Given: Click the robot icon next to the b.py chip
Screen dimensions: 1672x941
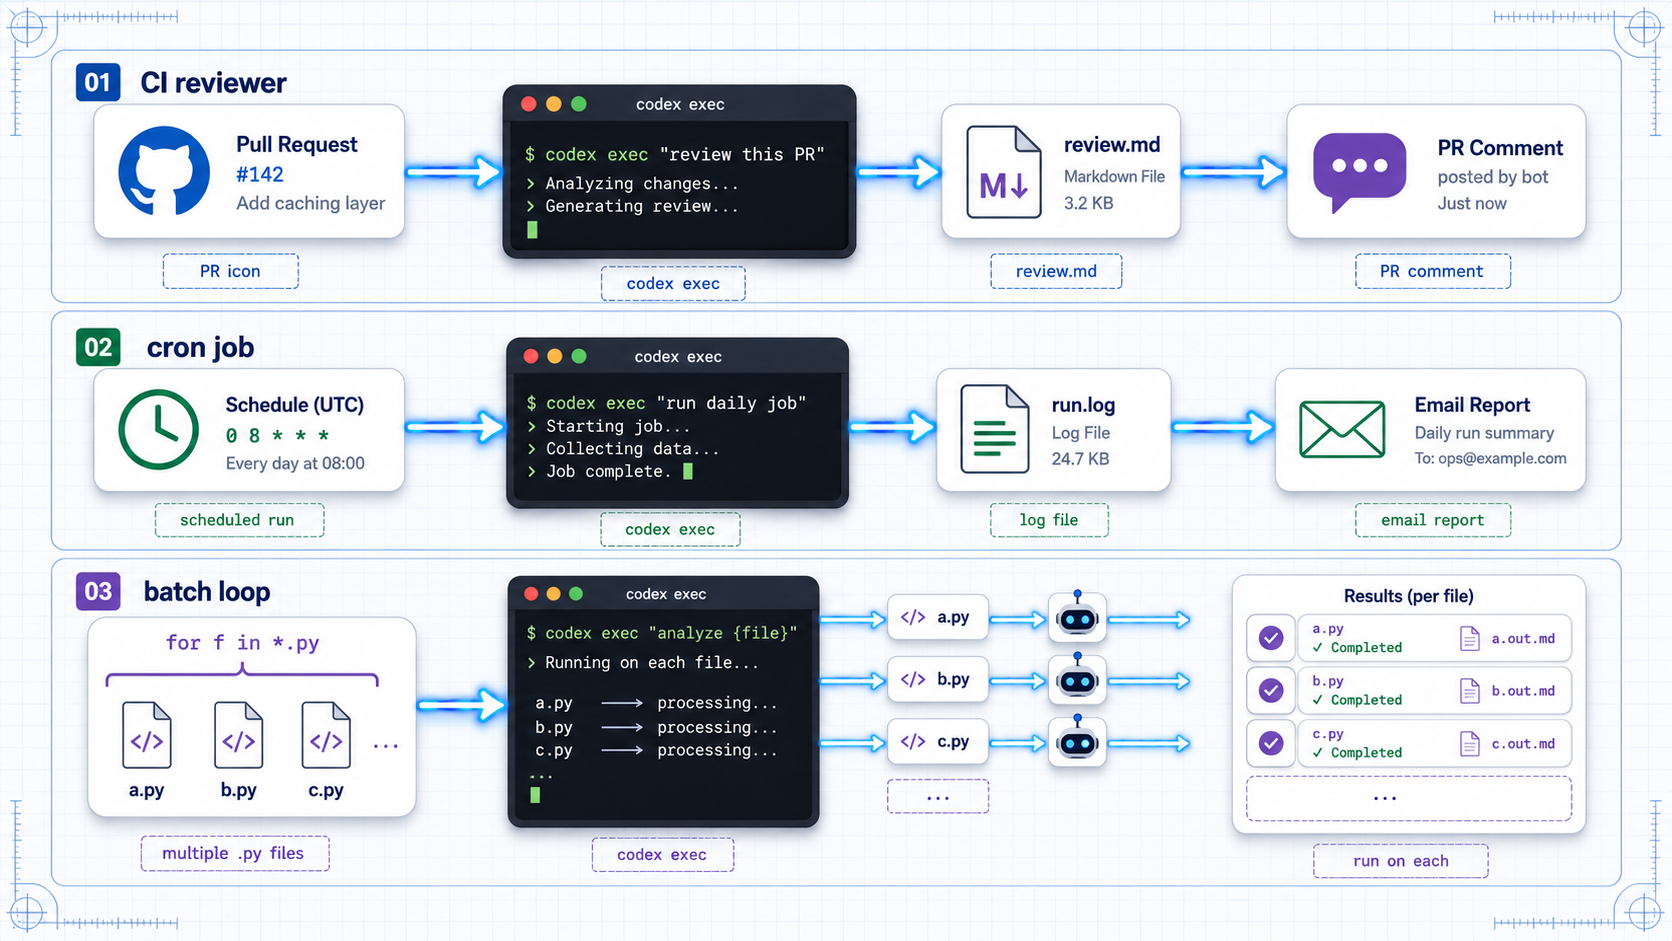Looking at the screenshot, I should 1077,679.
